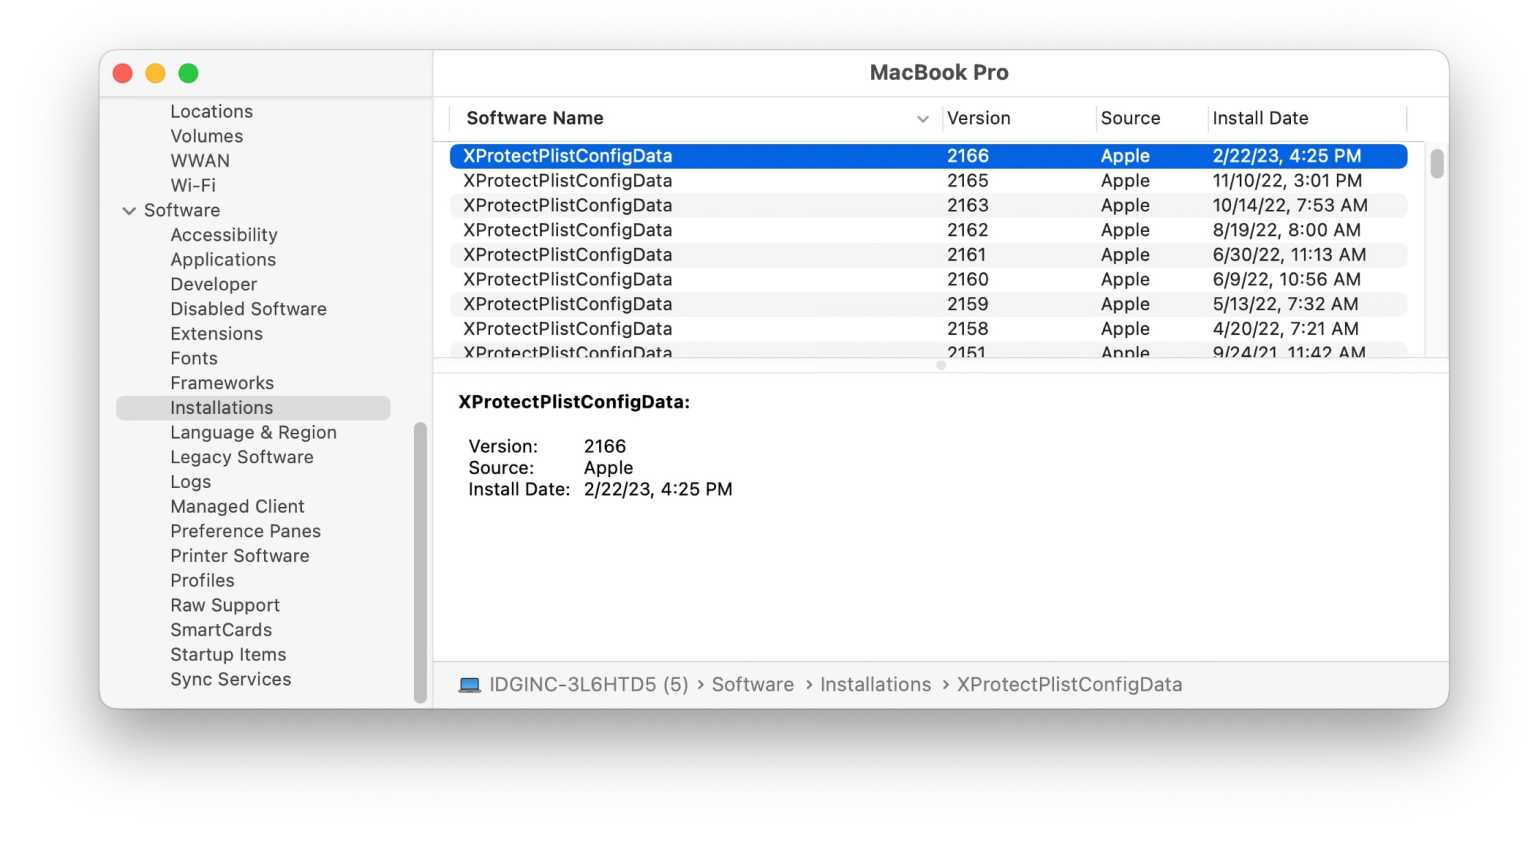Image resolution: width=1536 pixels, height=864 pixels.
Task: Click the Installations breadcrumb link
Action: (x=875, y=684)
